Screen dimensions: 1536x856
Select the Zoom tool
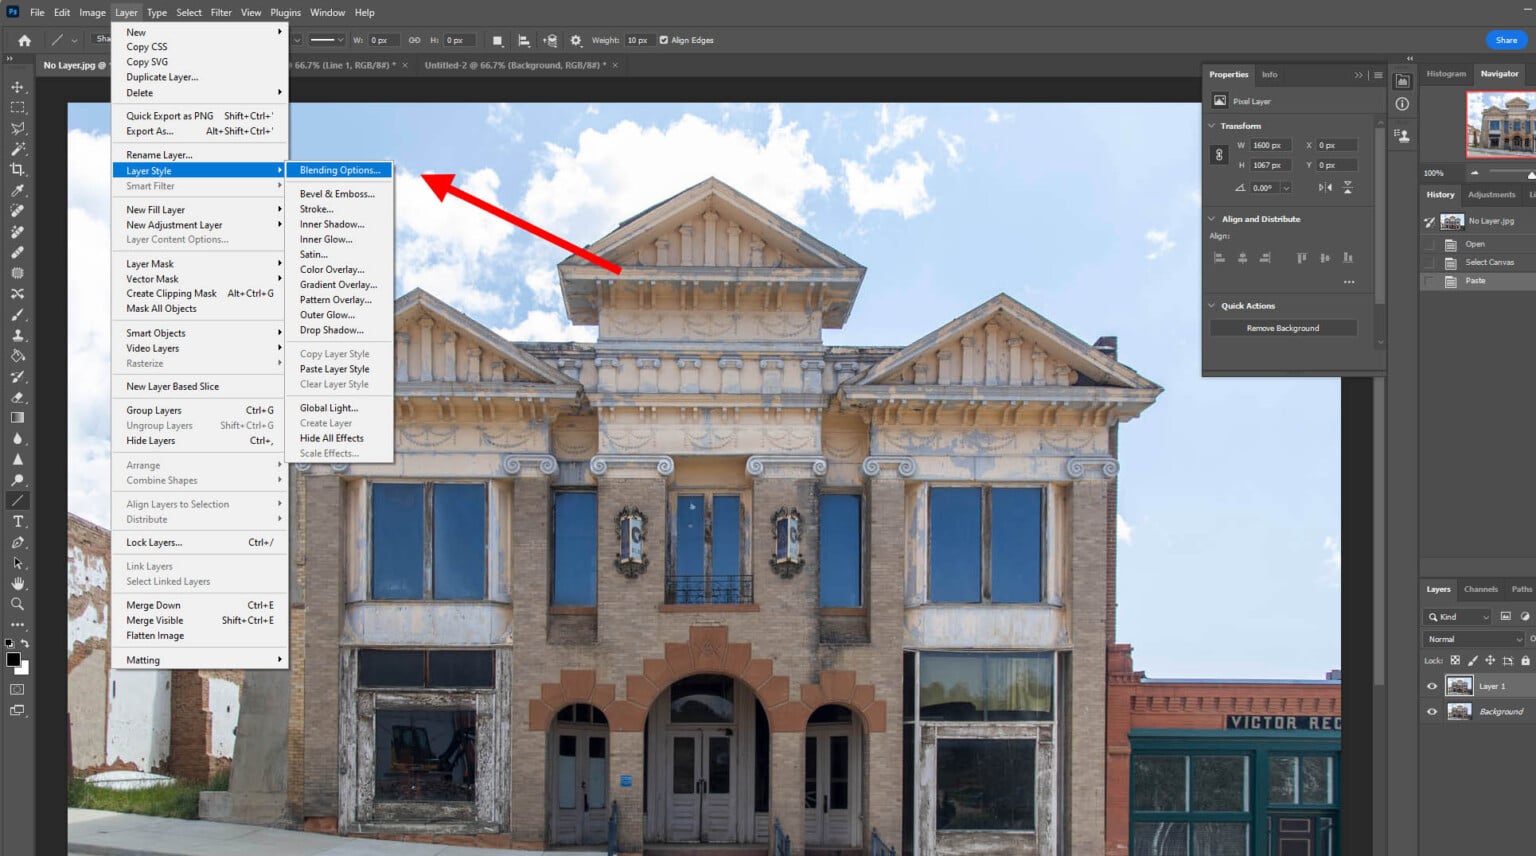point(16,603)
